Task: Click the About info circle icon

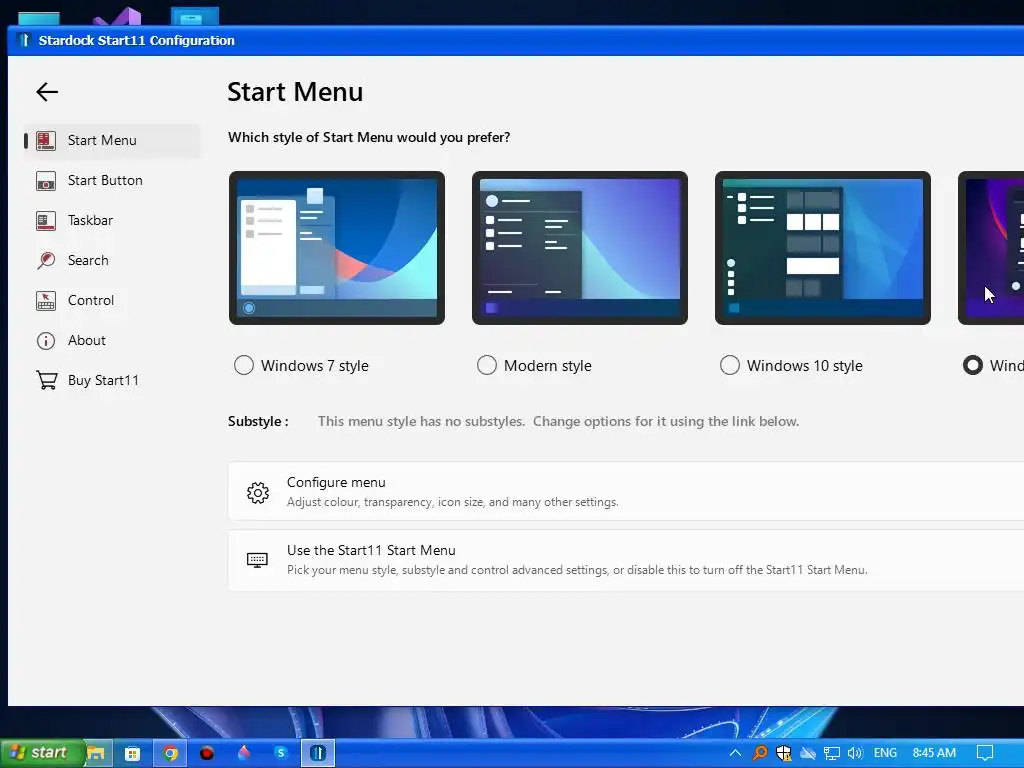Action: (x=46, y=341)
